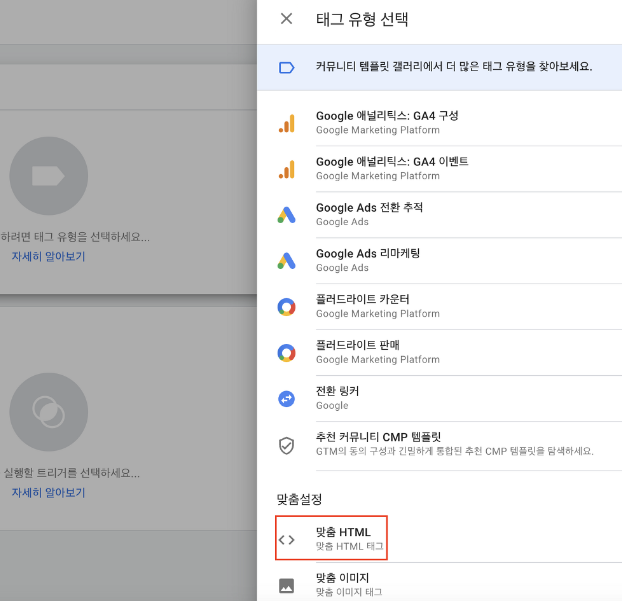The height and width of the screenshot is (601, 622).
Task: Click the 맞춤 HTML code brackets icon
Action: [286, 540]
